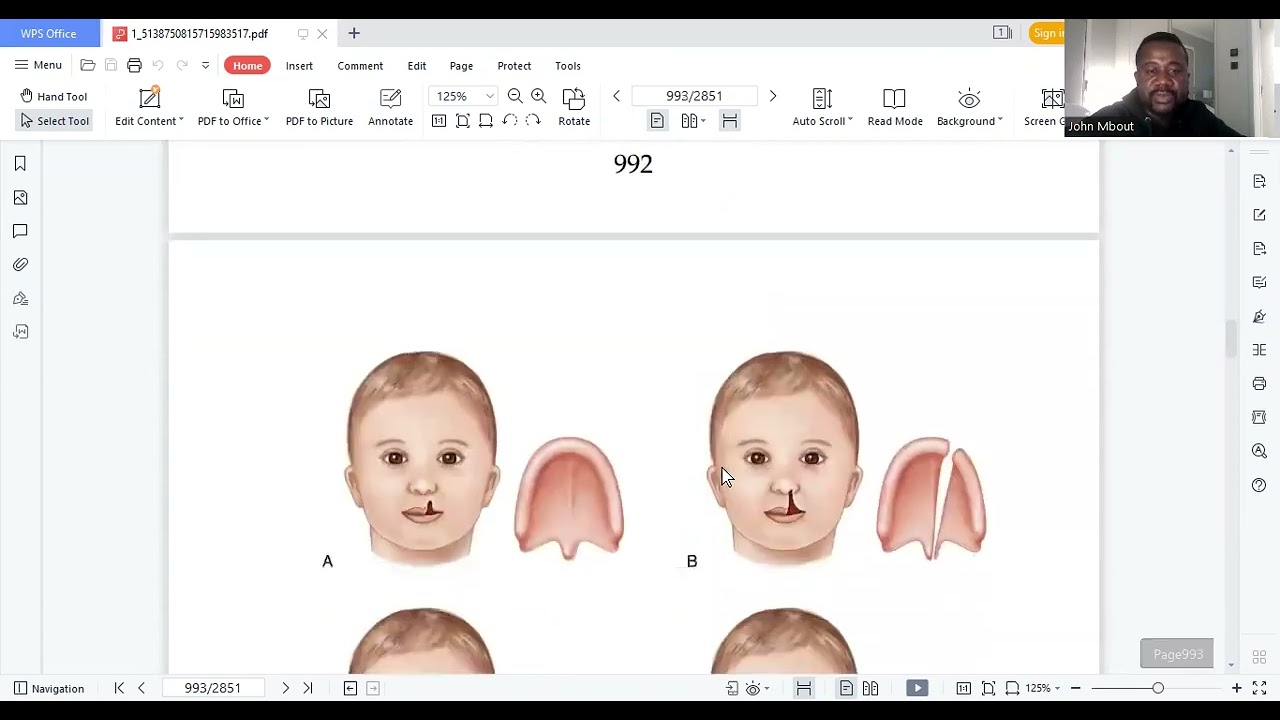Image resolution: width=1280 pixels, height=720 pixels.
Task: Click the PDF to Picture icon
Action: point(319,99)
